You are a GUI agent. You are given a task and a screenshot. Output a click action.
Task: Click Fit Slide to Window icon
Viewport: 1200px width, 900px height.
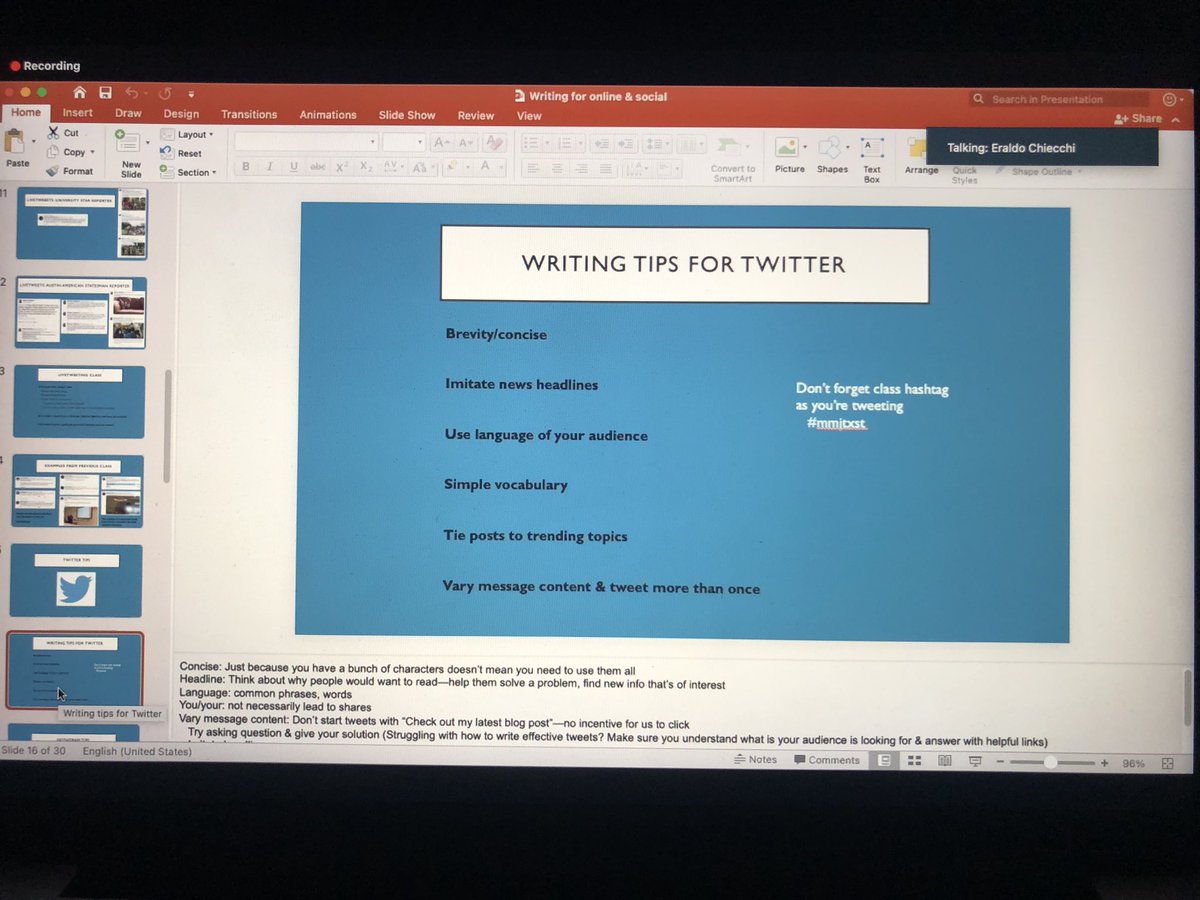point(1167,763)
